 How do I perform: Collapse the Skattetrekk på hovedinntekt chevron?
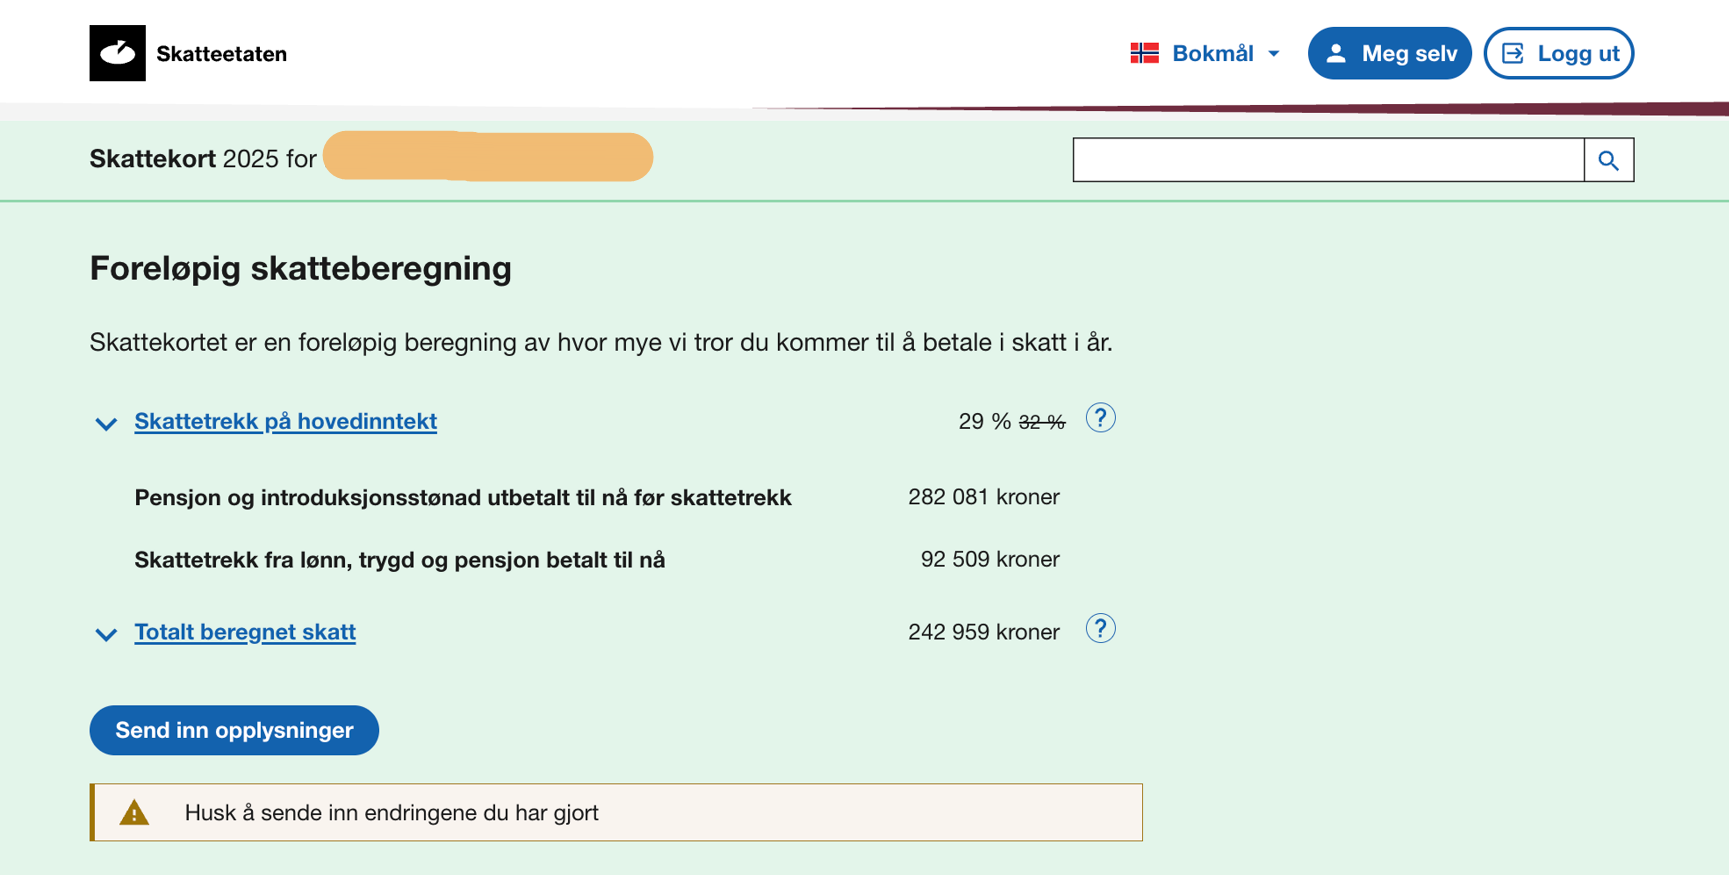tap(106, 424)
